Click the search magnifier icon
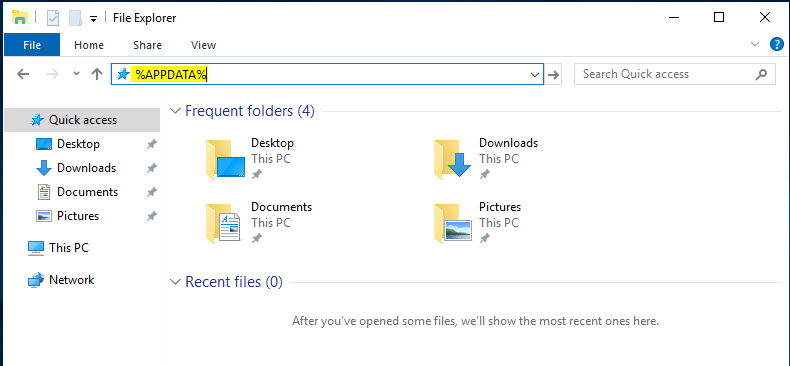Image resolution: width=790 pixels, height=366 pixels. click(x=761, y=74)
